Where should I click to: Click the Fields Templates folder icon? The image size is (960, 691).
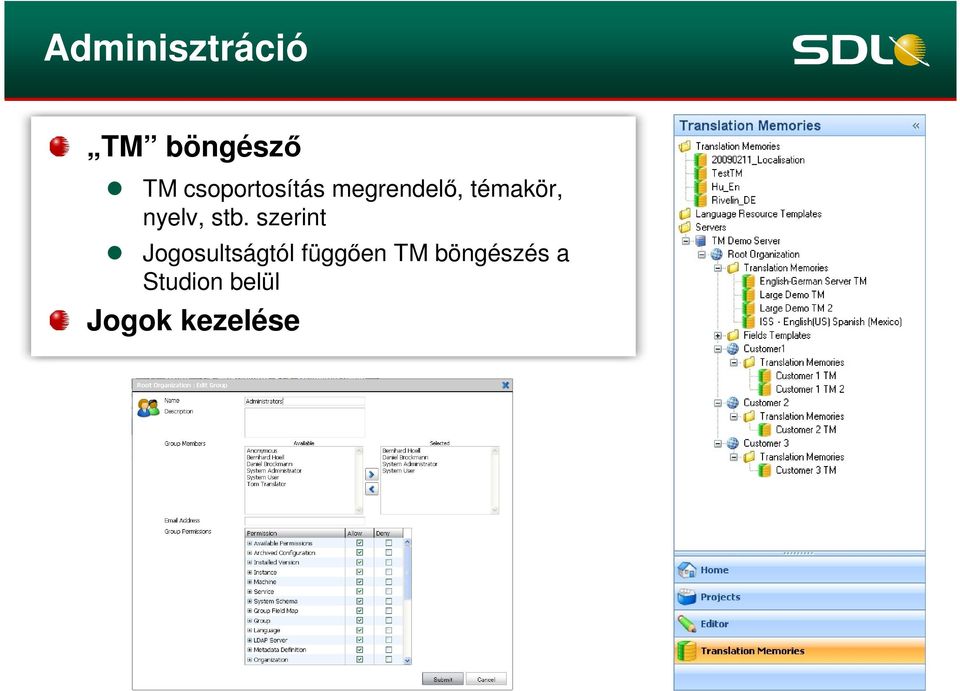(733, 335)
